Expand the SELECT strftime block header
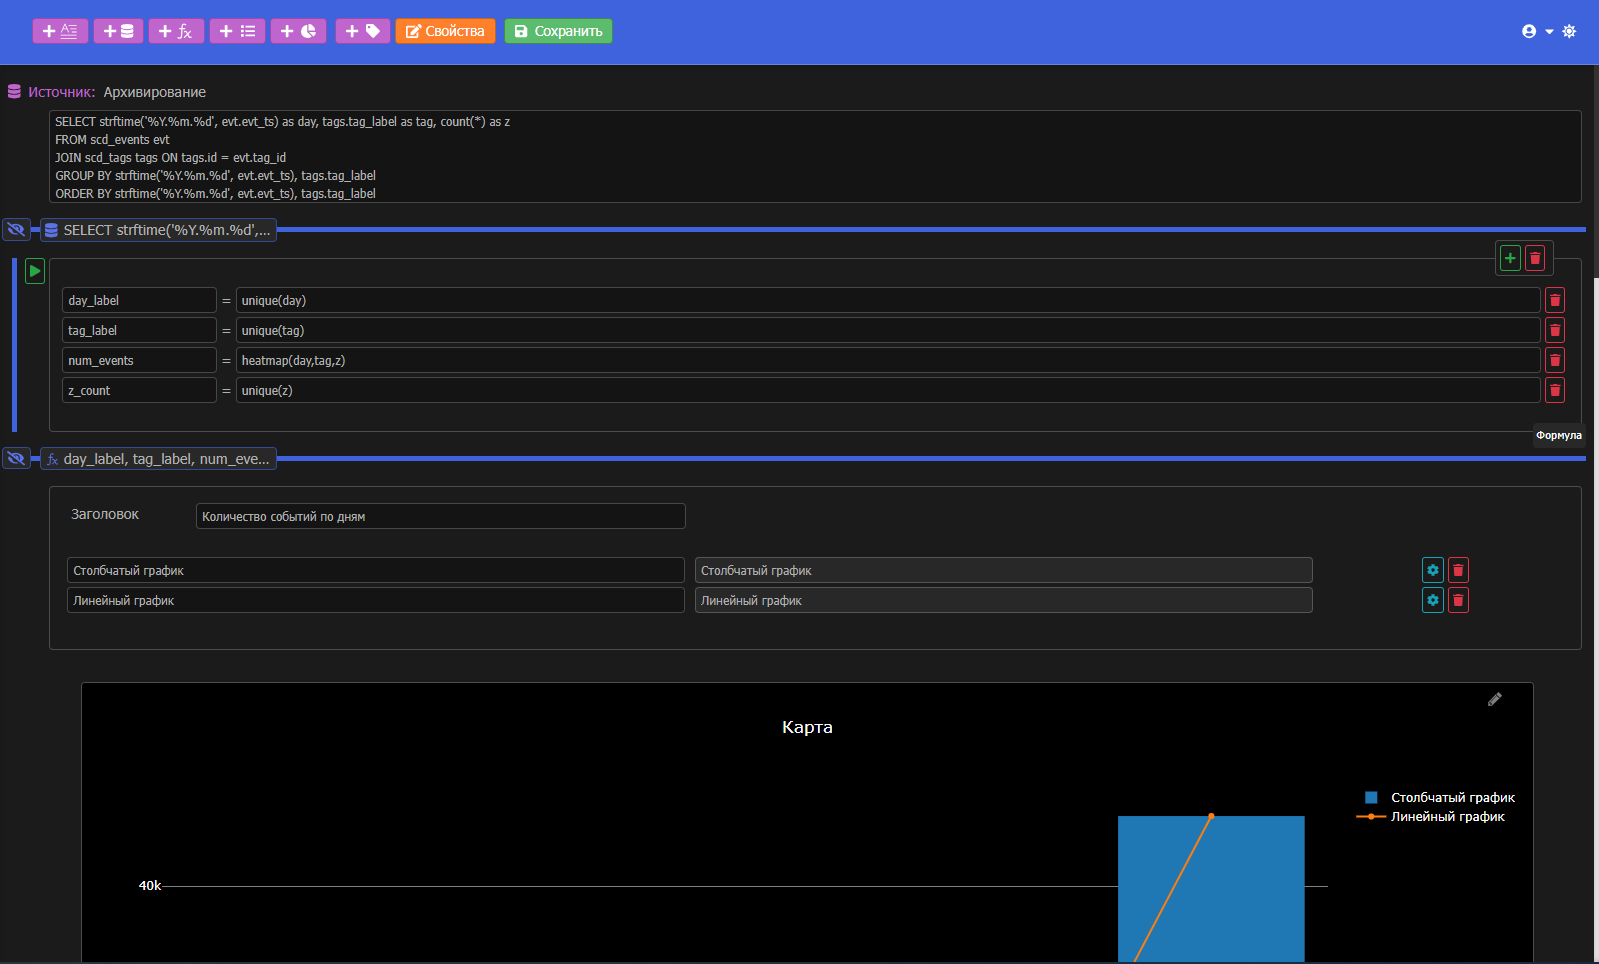This screenshot has height=964, width=1599. click(x=158, y=230)
